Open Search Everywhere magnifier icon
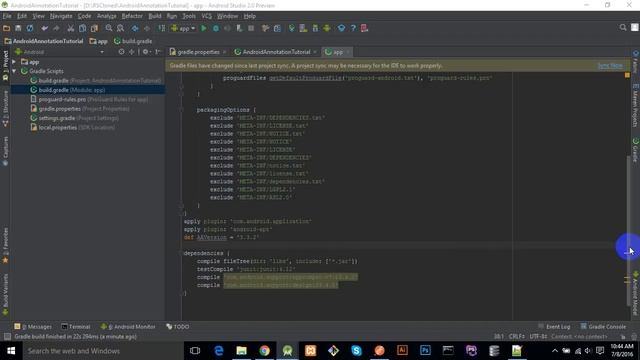The height and width of the screenshot is (360, 640). point(623,27)
